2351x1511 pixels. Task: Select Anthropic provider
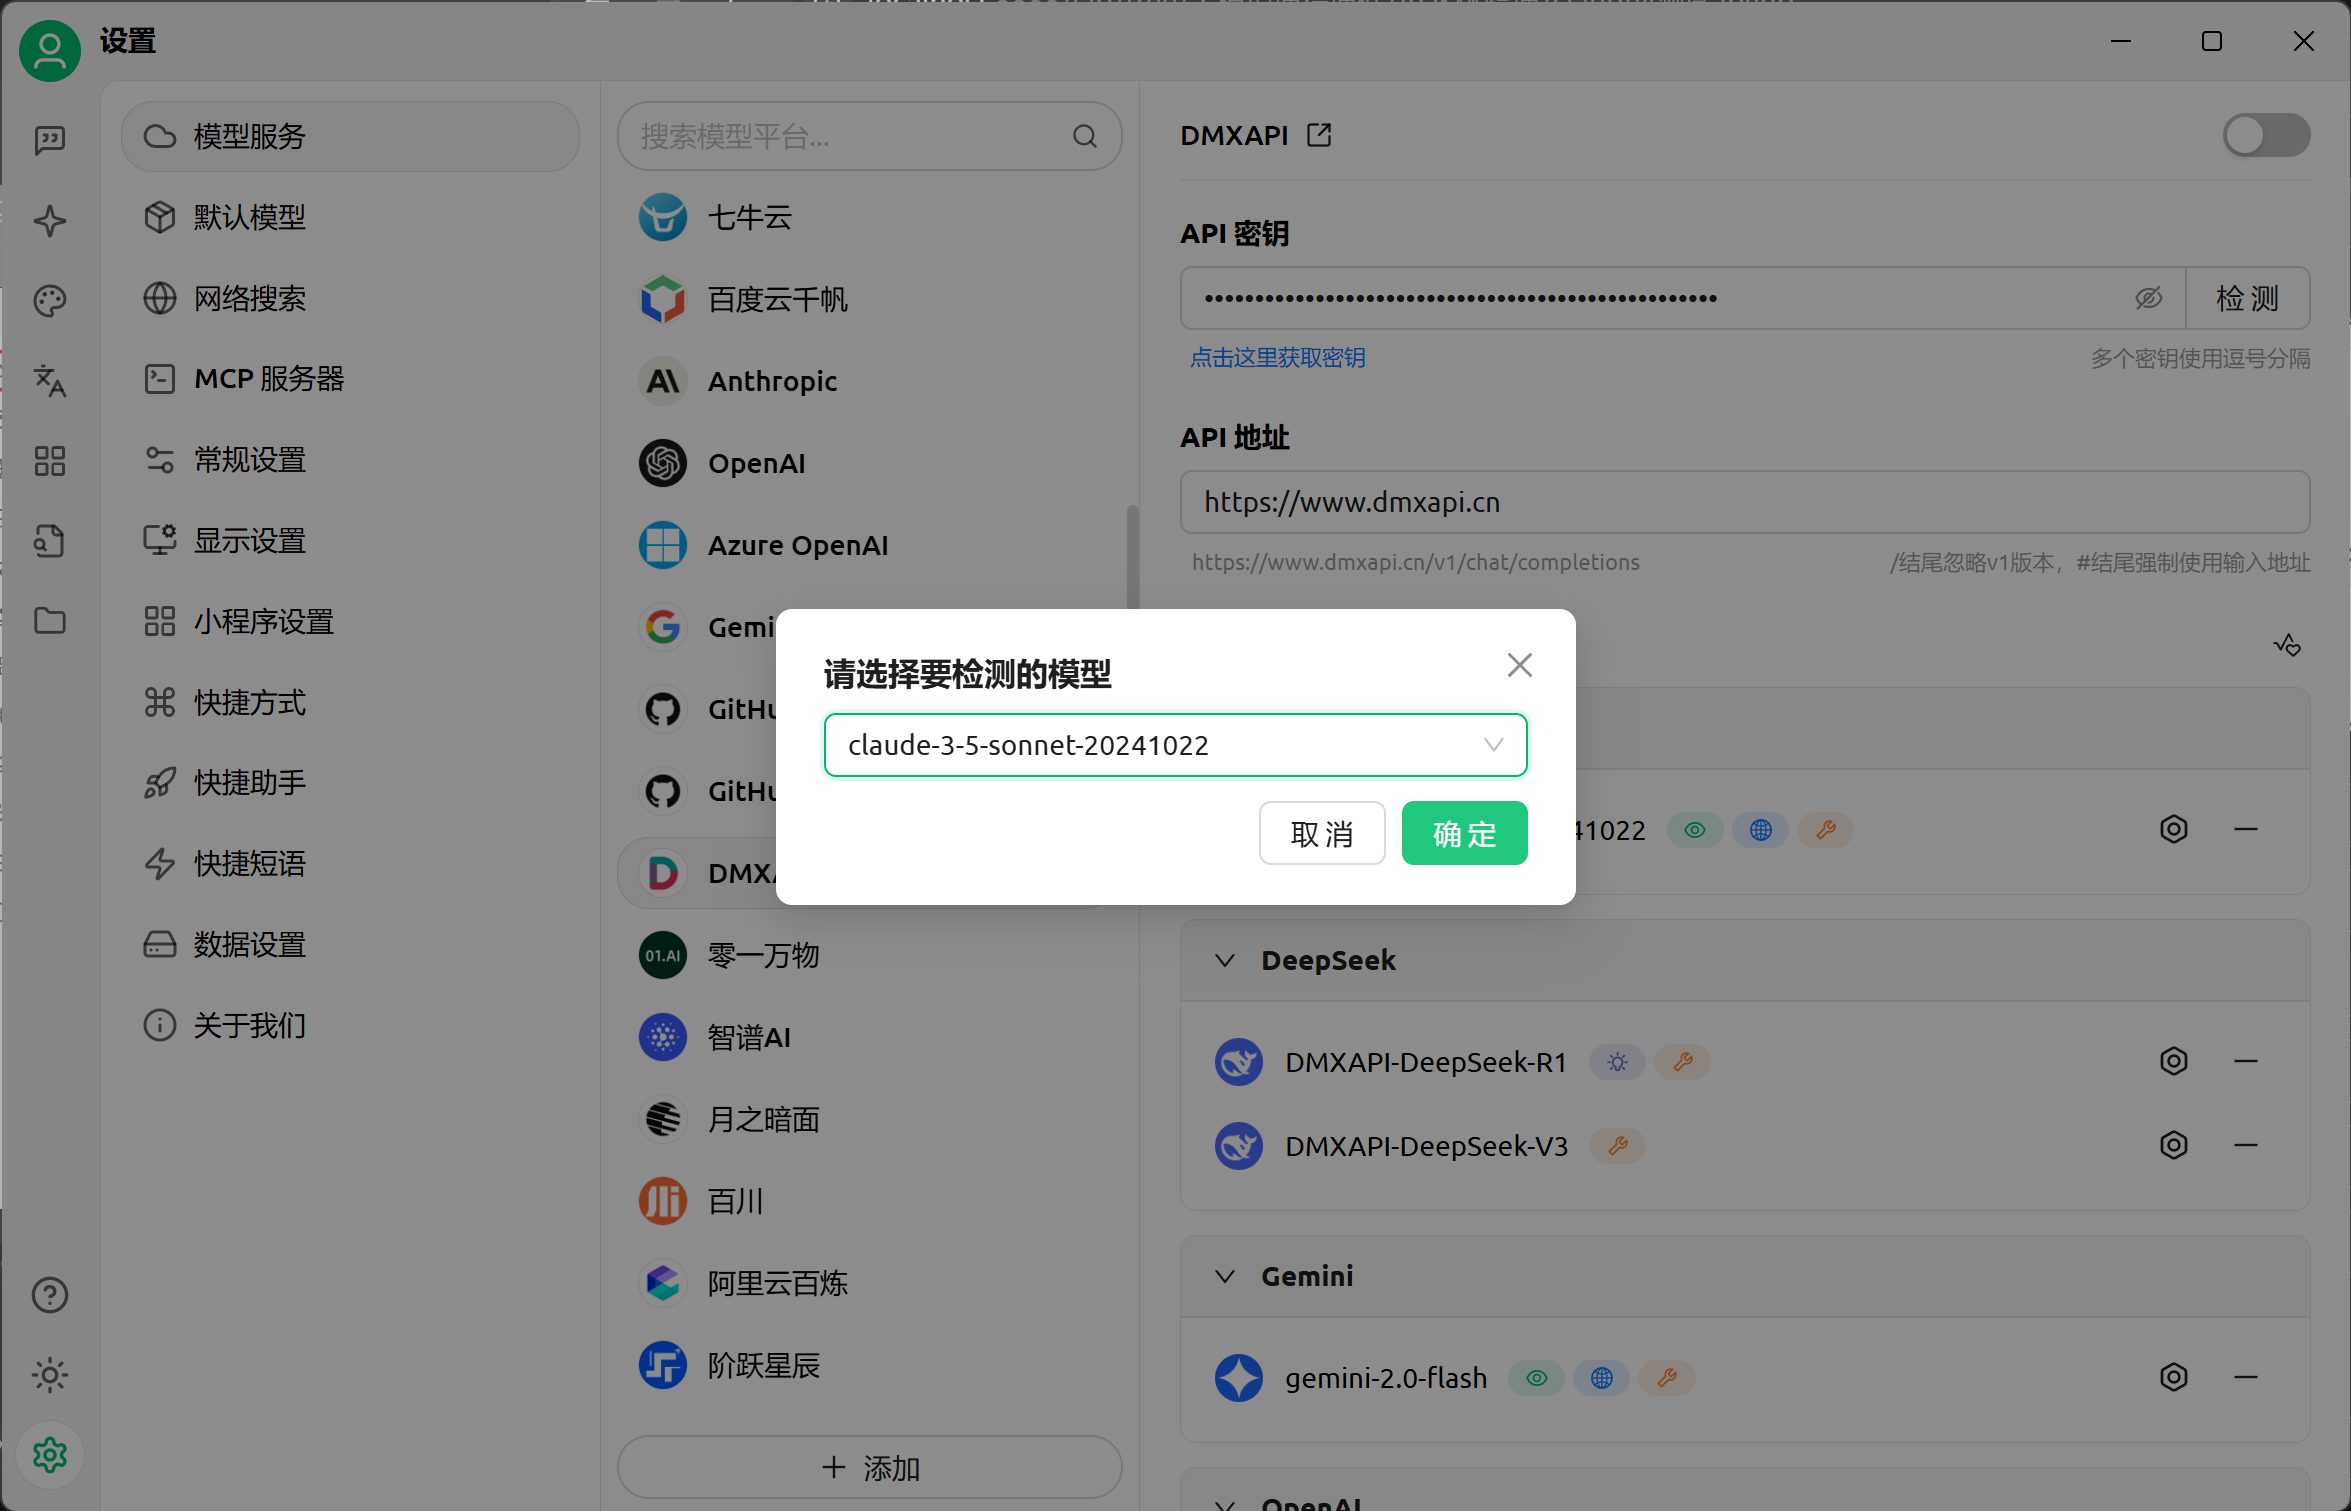[x=870, y=381]
